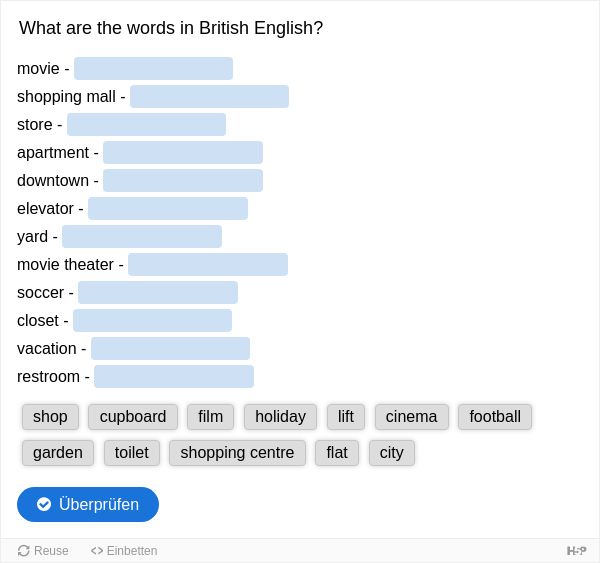Click the blank drop zone next to 'soccer'
This screenshot has width=600, height=563.
point(158,292)
